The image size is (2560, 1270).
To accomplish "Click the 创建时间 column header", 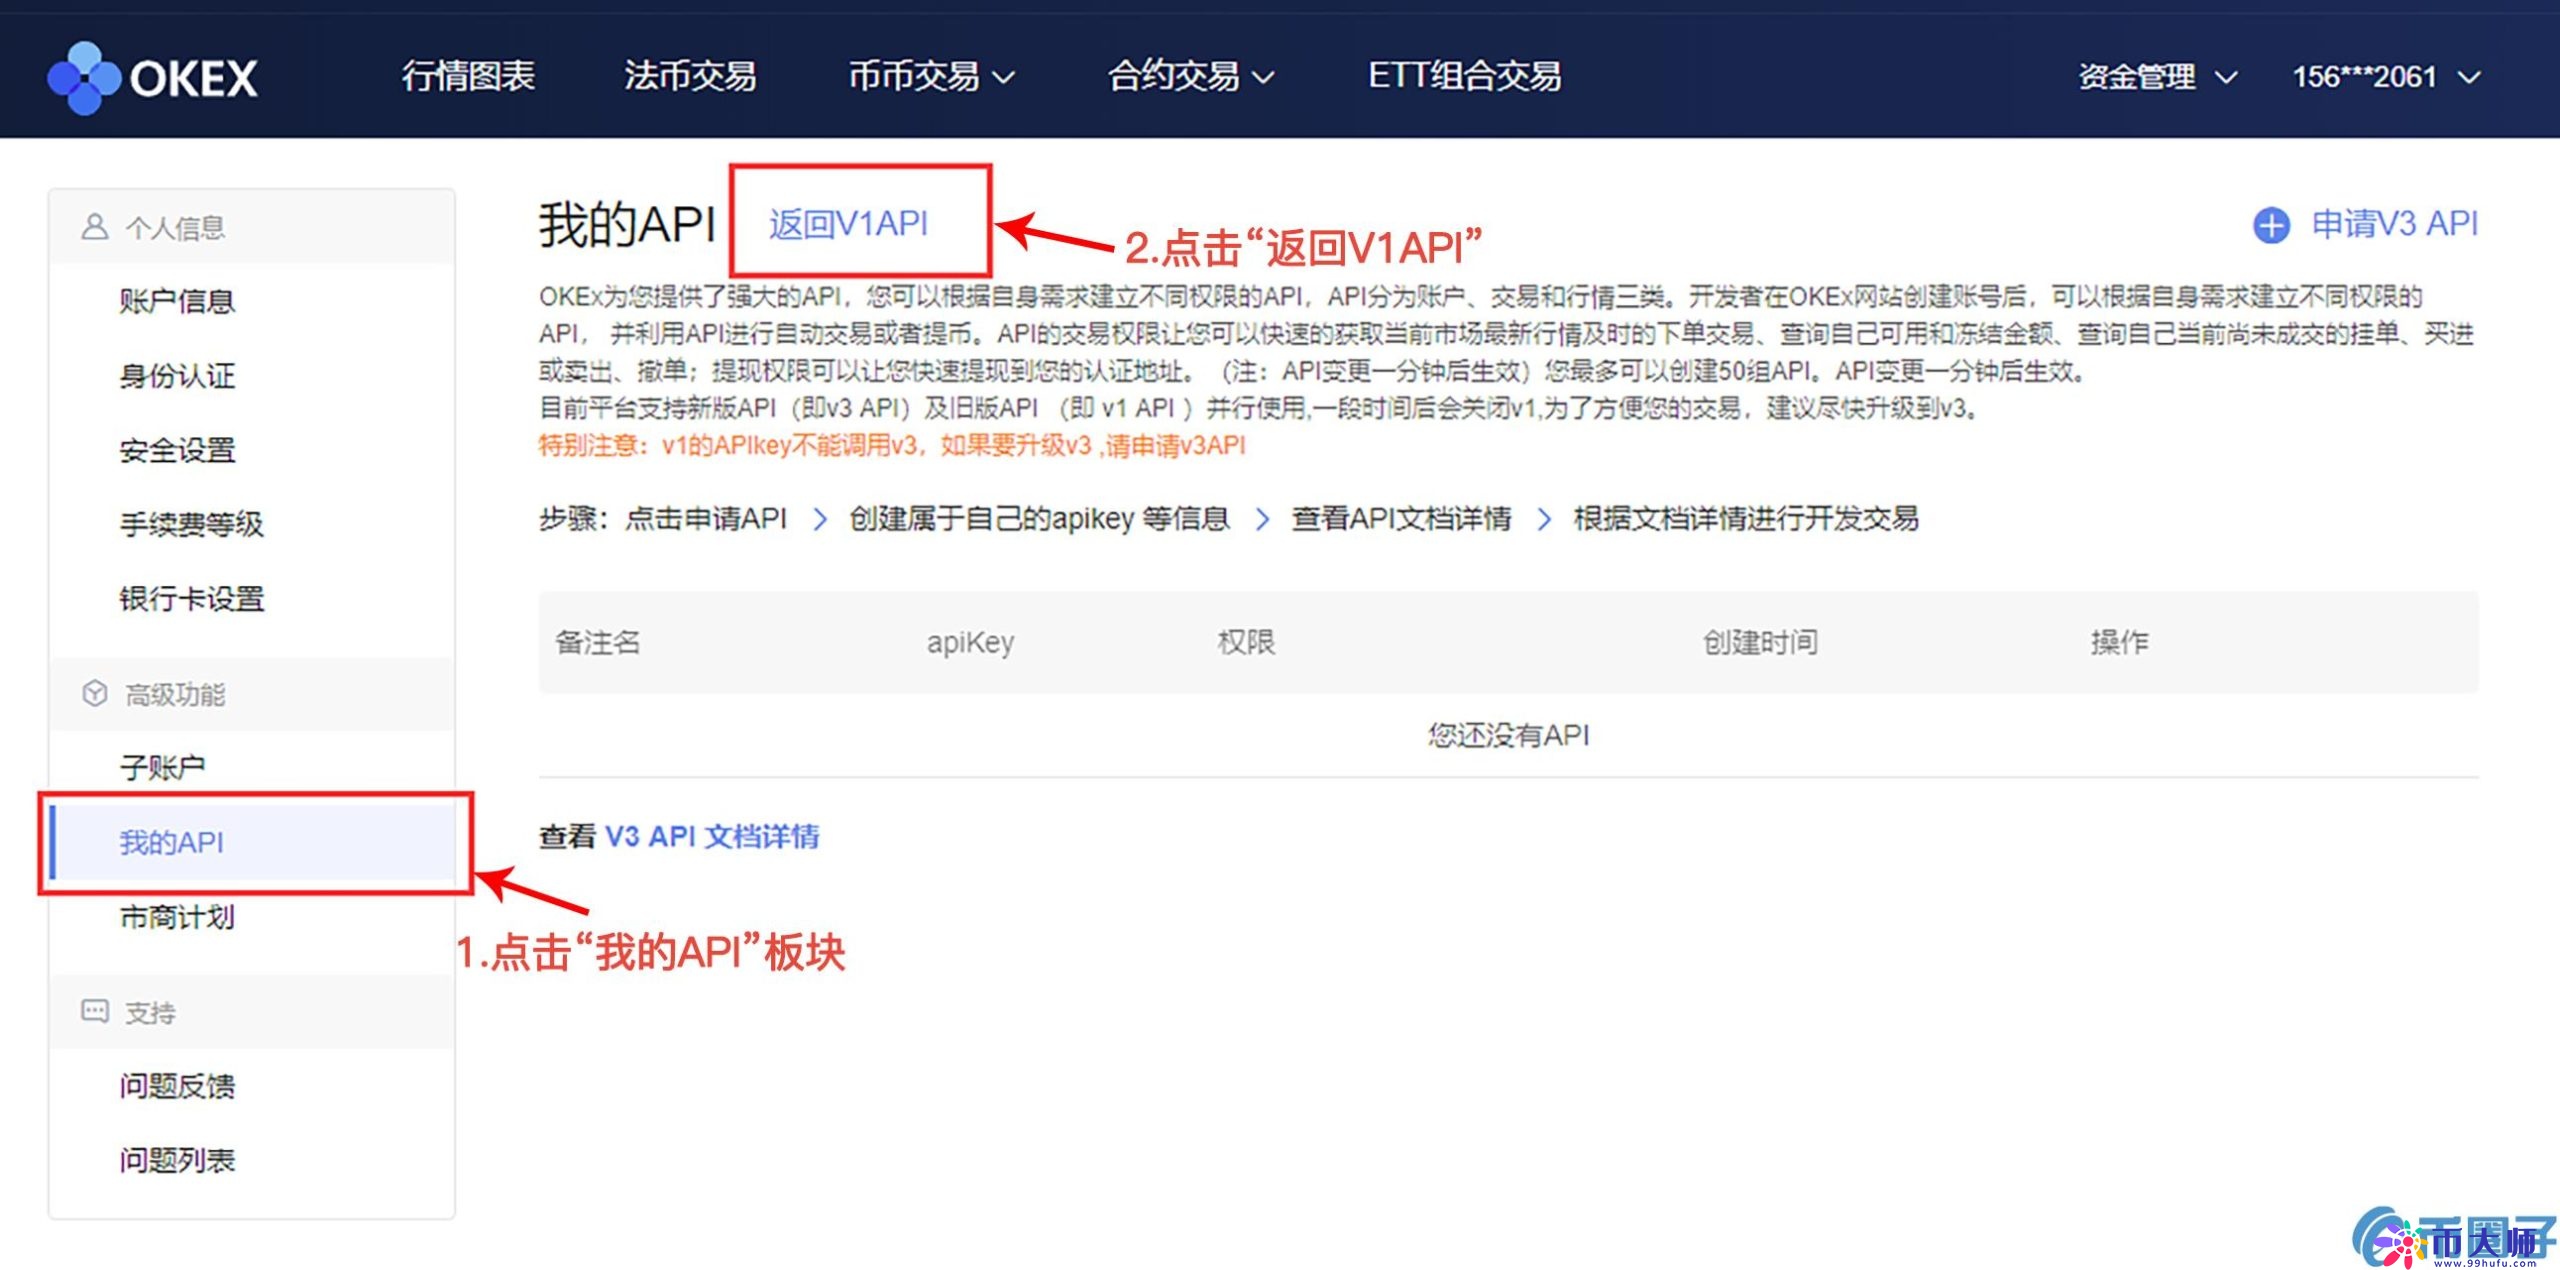I will 1760,642.
